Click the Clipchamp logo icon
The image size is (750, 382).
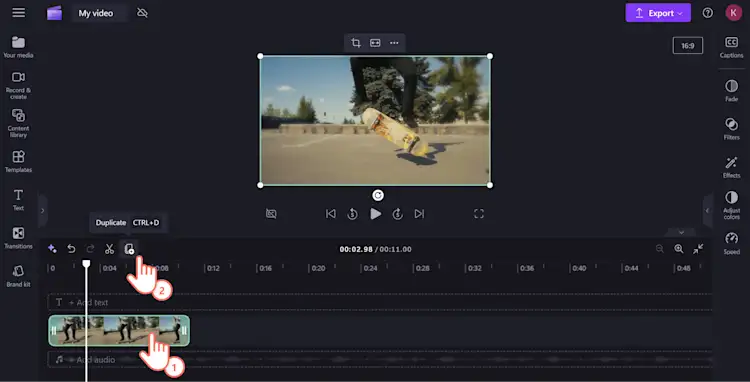coord(54,13)
